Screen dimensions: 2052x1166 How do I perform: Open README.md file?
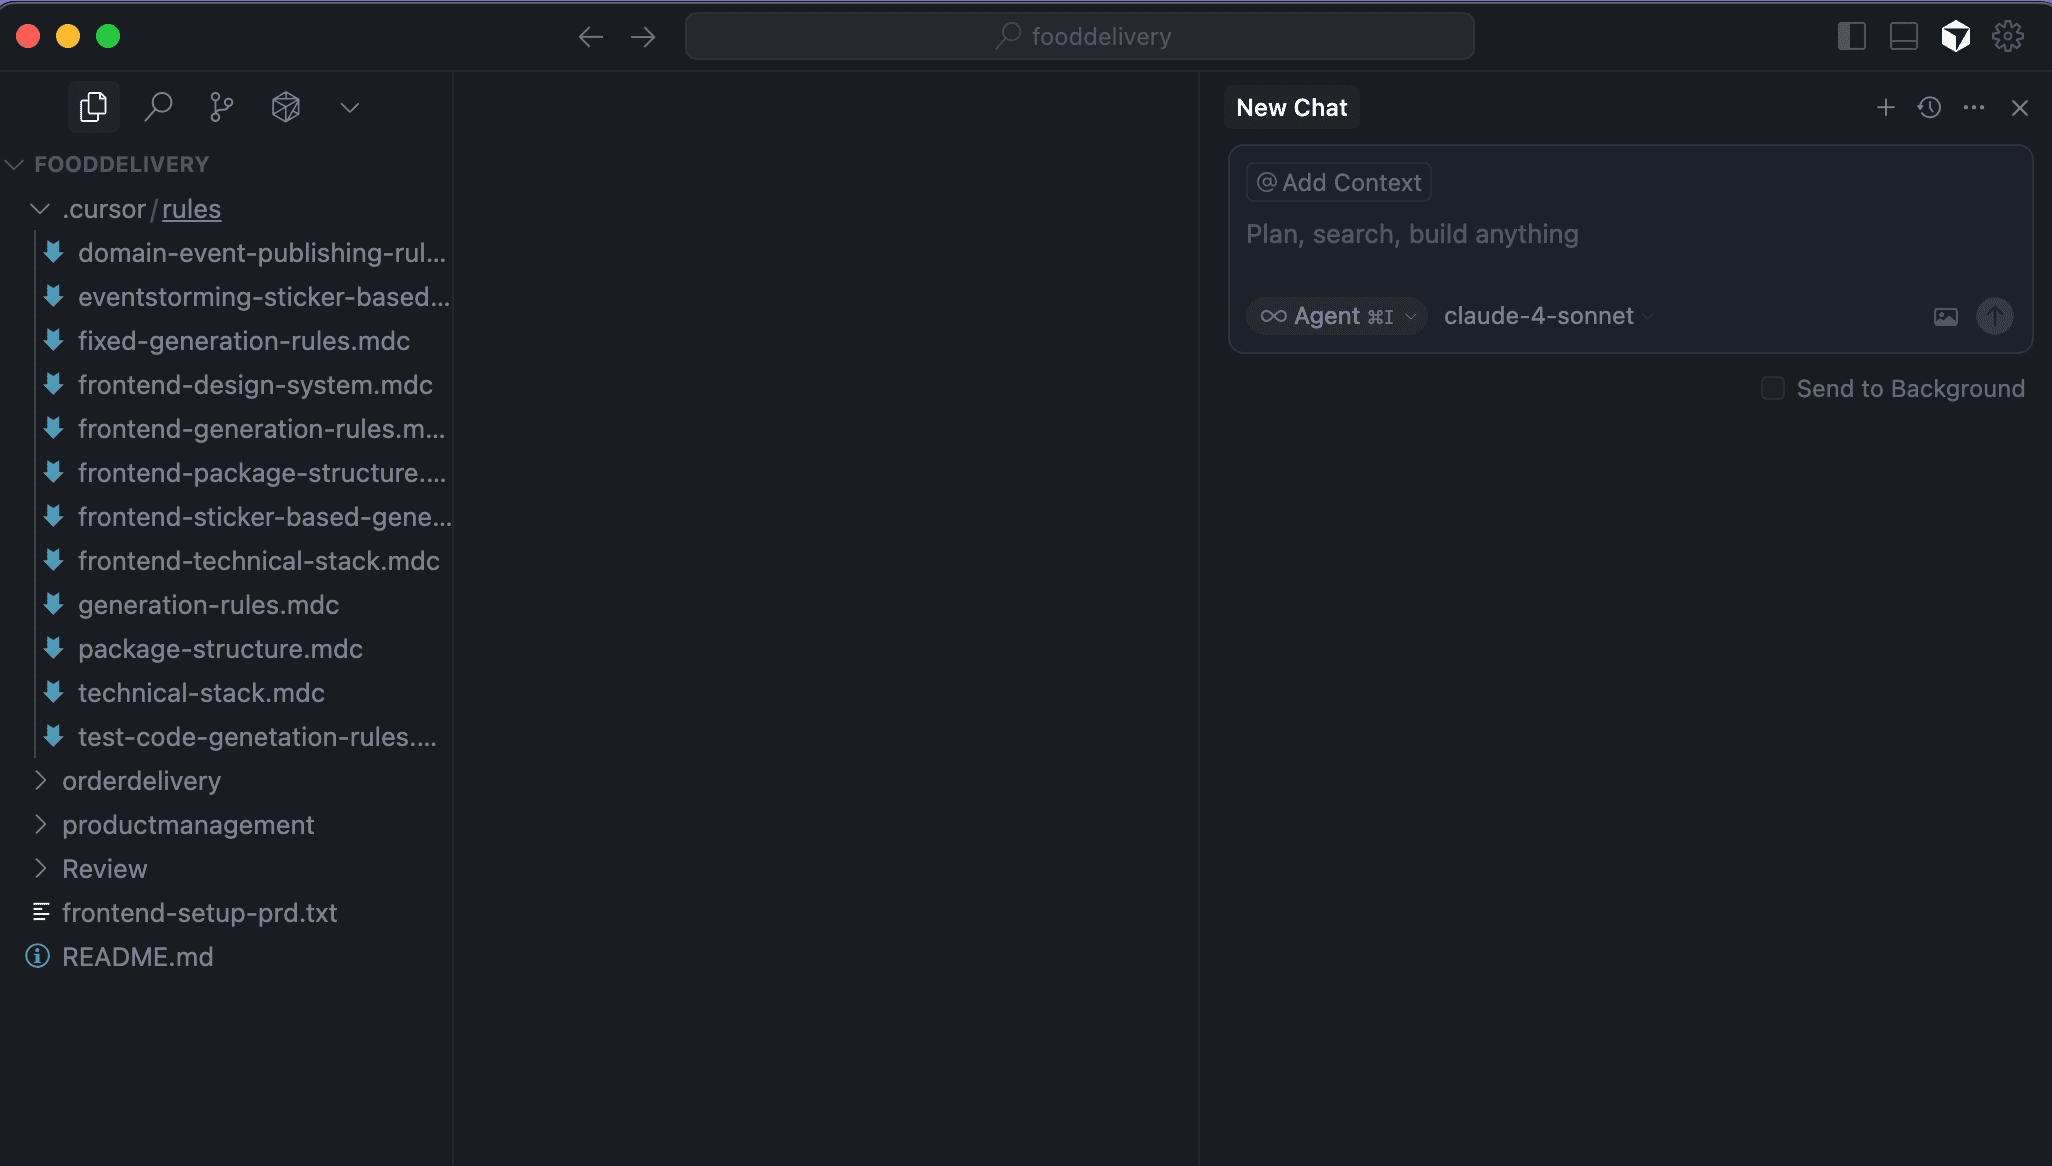pyautogui.click(x=137, y=957)
